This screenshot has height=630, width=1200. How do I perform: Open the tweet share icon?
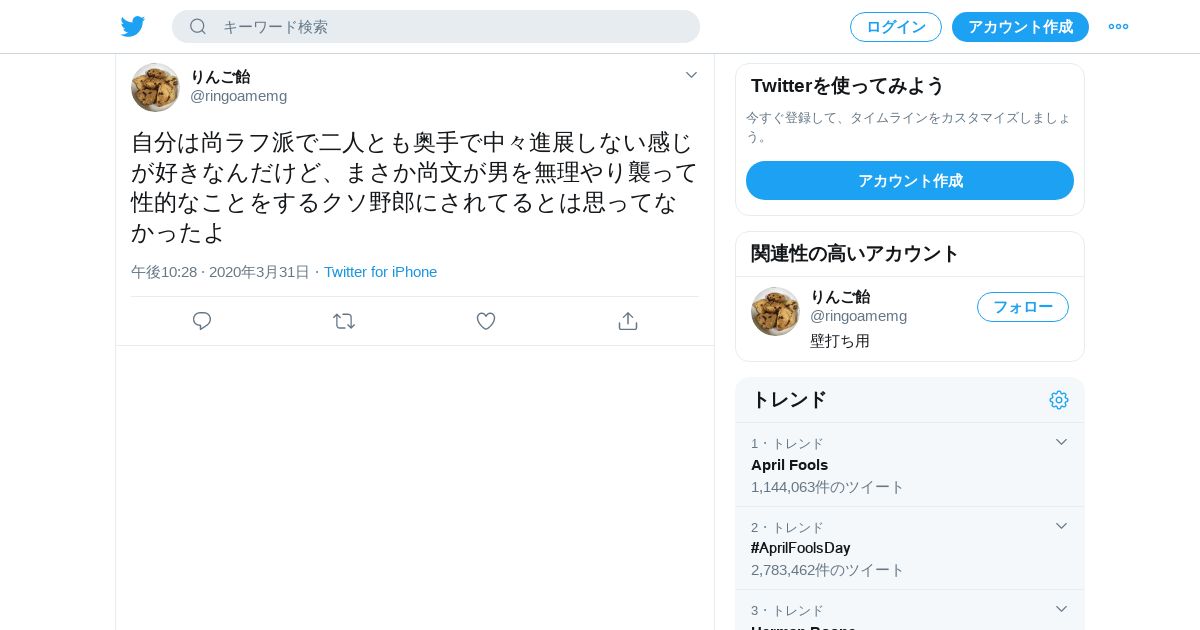click(x=628, y=321)
